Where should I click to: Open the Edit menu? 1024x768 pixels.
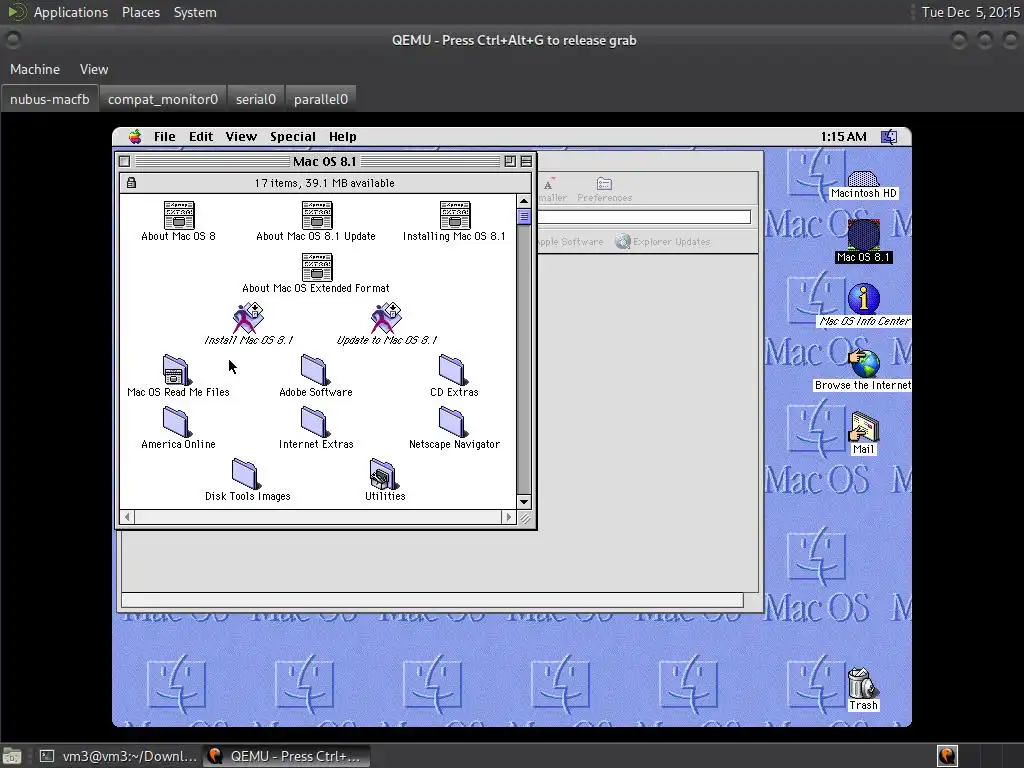(201, 136)
